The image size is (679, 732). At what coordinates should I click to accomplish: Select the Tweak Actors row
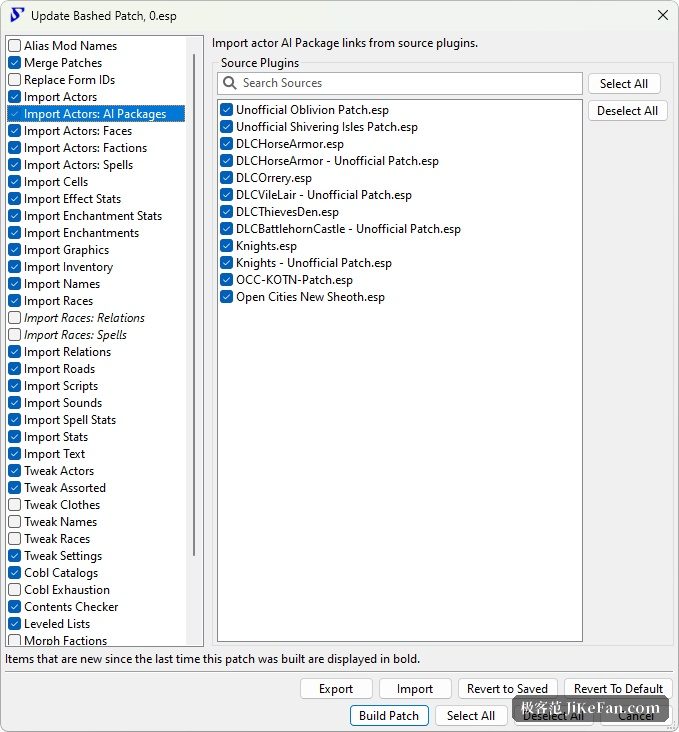pos(96,471)
